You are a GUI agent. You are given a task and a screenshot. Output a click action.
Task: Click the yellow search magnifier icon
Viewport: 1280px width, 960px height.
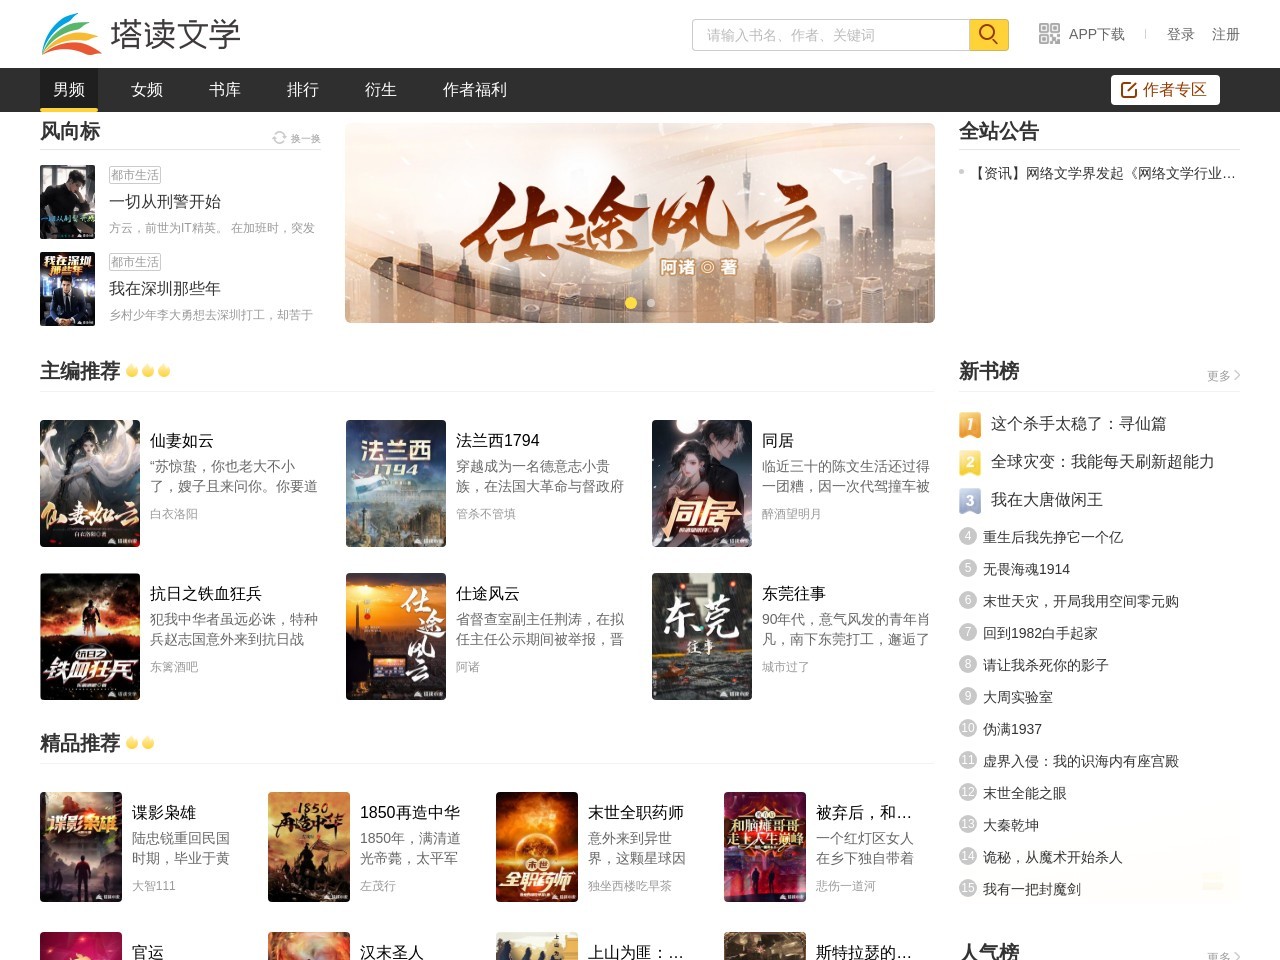(x=988, y=34)
